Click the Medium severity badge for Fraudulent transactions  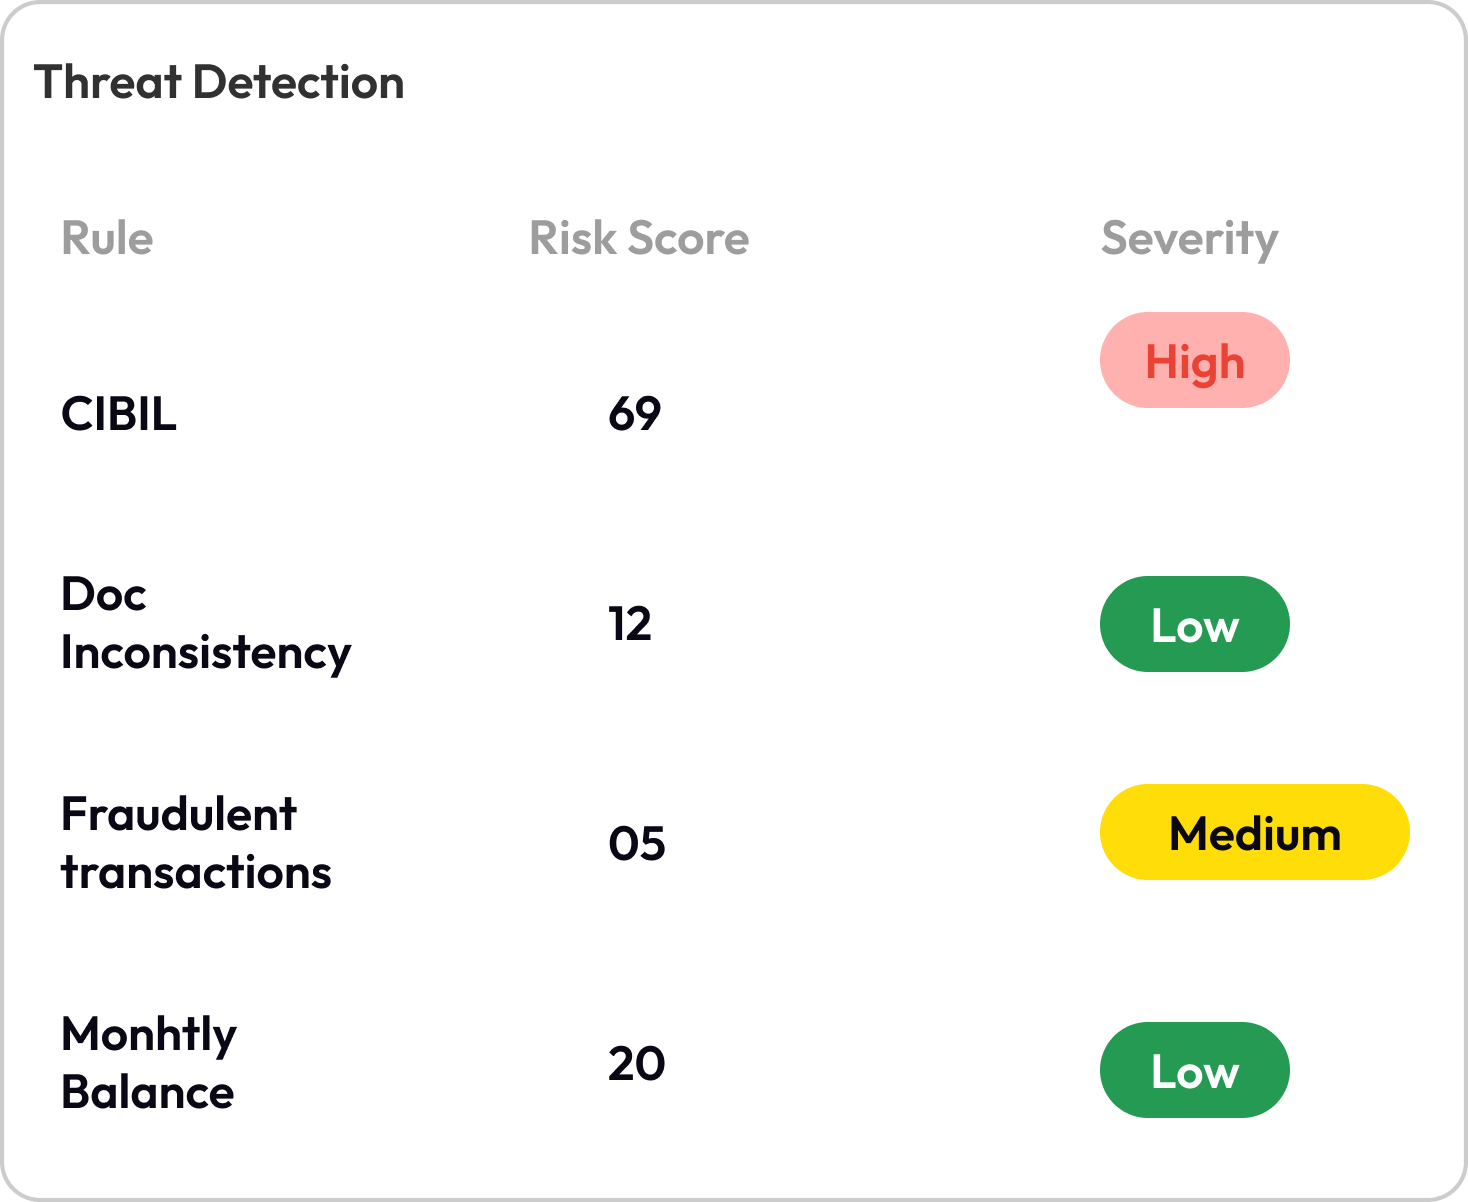(x=1254, y=831)
